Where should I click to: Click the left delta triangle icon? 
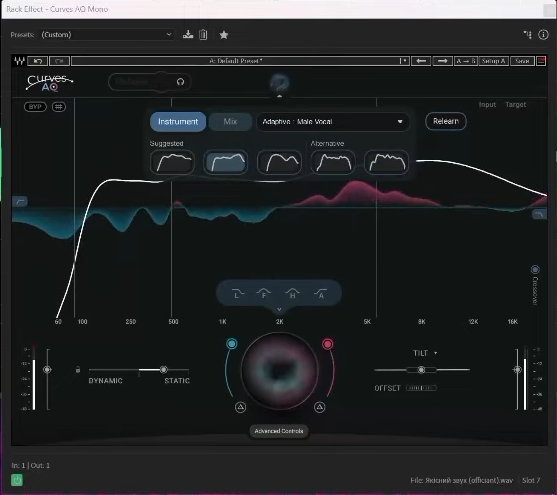click(x=240, y=407)
